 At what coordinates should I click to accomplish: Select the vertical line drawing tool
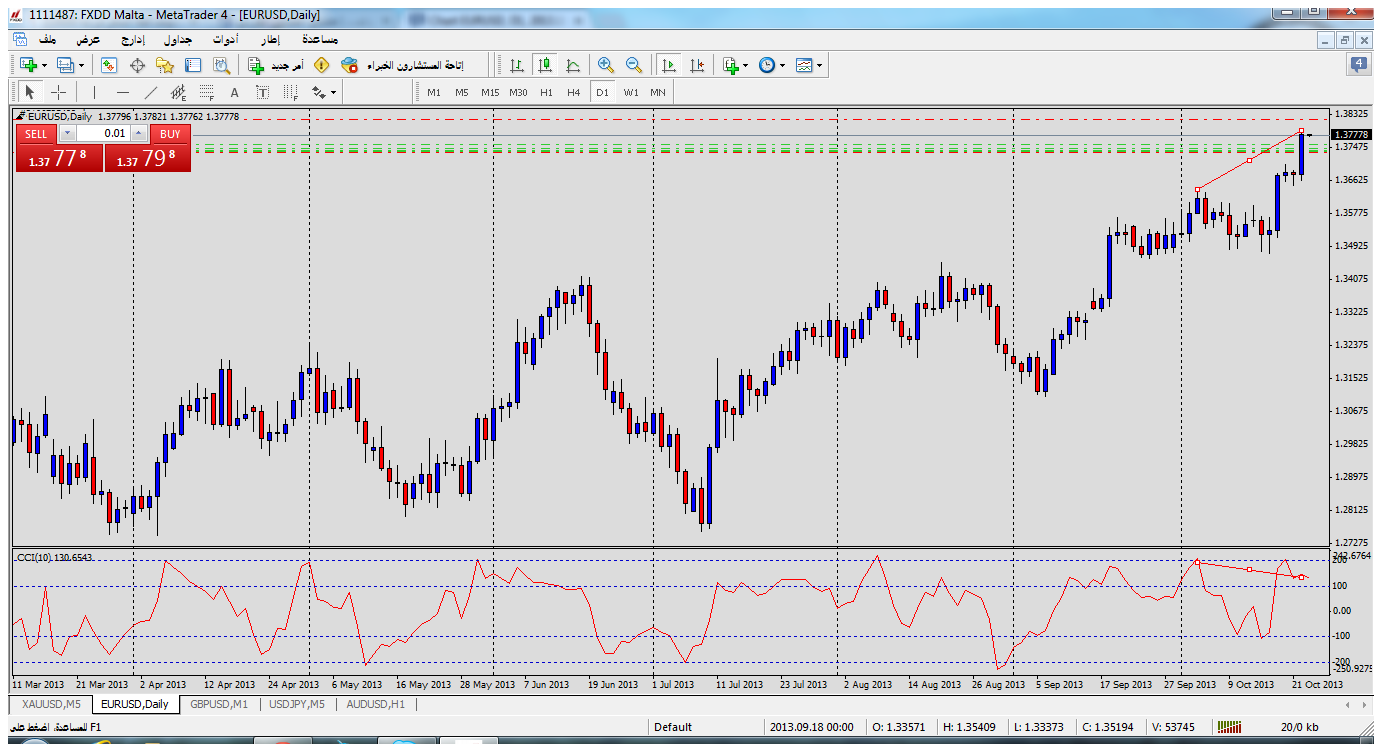[x=94, y=92]
